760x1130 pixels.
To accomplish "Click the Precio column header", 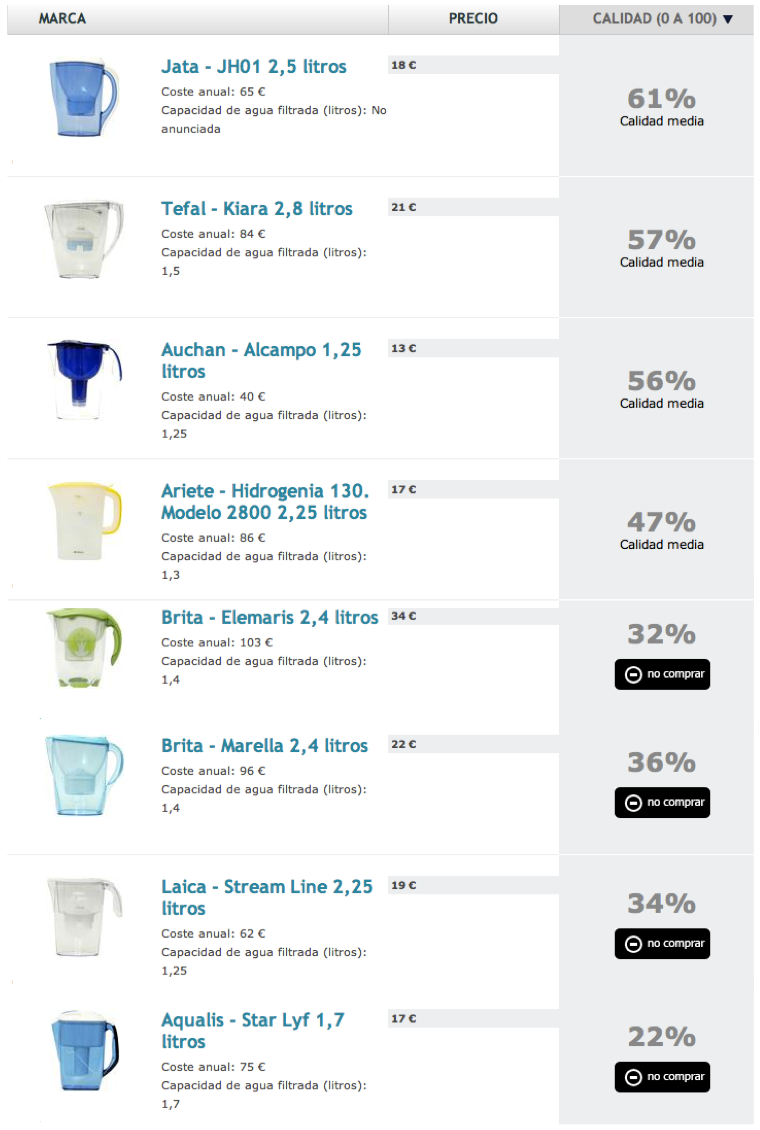I will tap(473, 19).
